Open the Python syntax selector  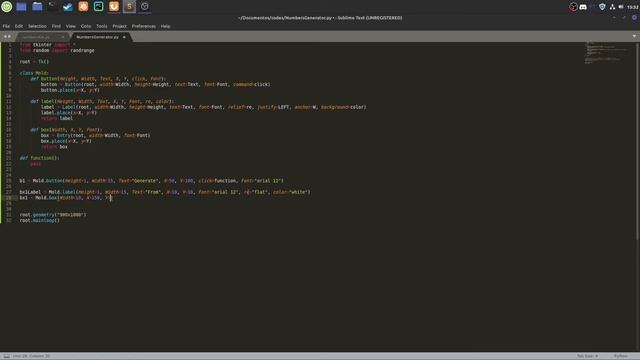tap(620, 356)
